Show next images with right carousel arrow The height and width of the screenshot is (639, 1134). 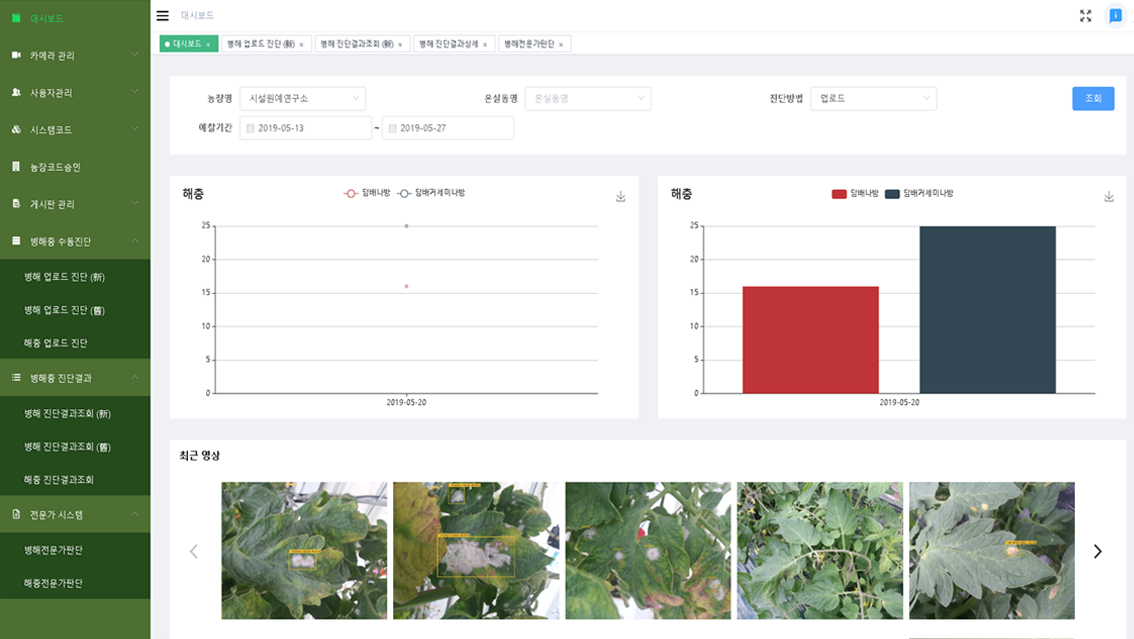[x=1097, y=551]
